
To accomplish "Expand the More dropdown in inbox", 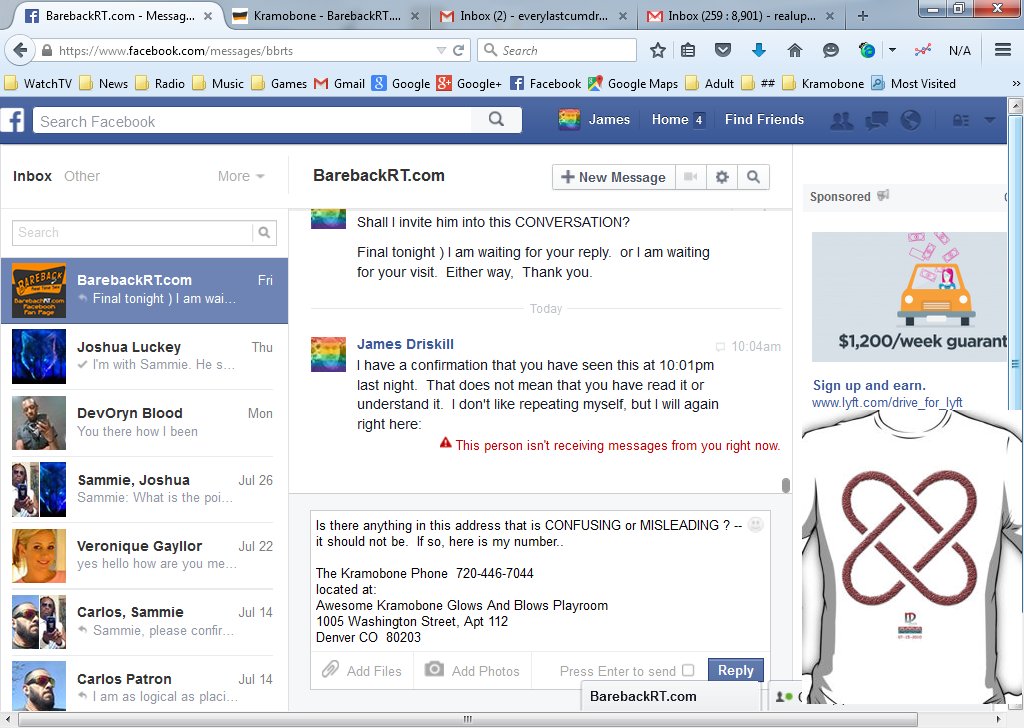I will [241, 176].
